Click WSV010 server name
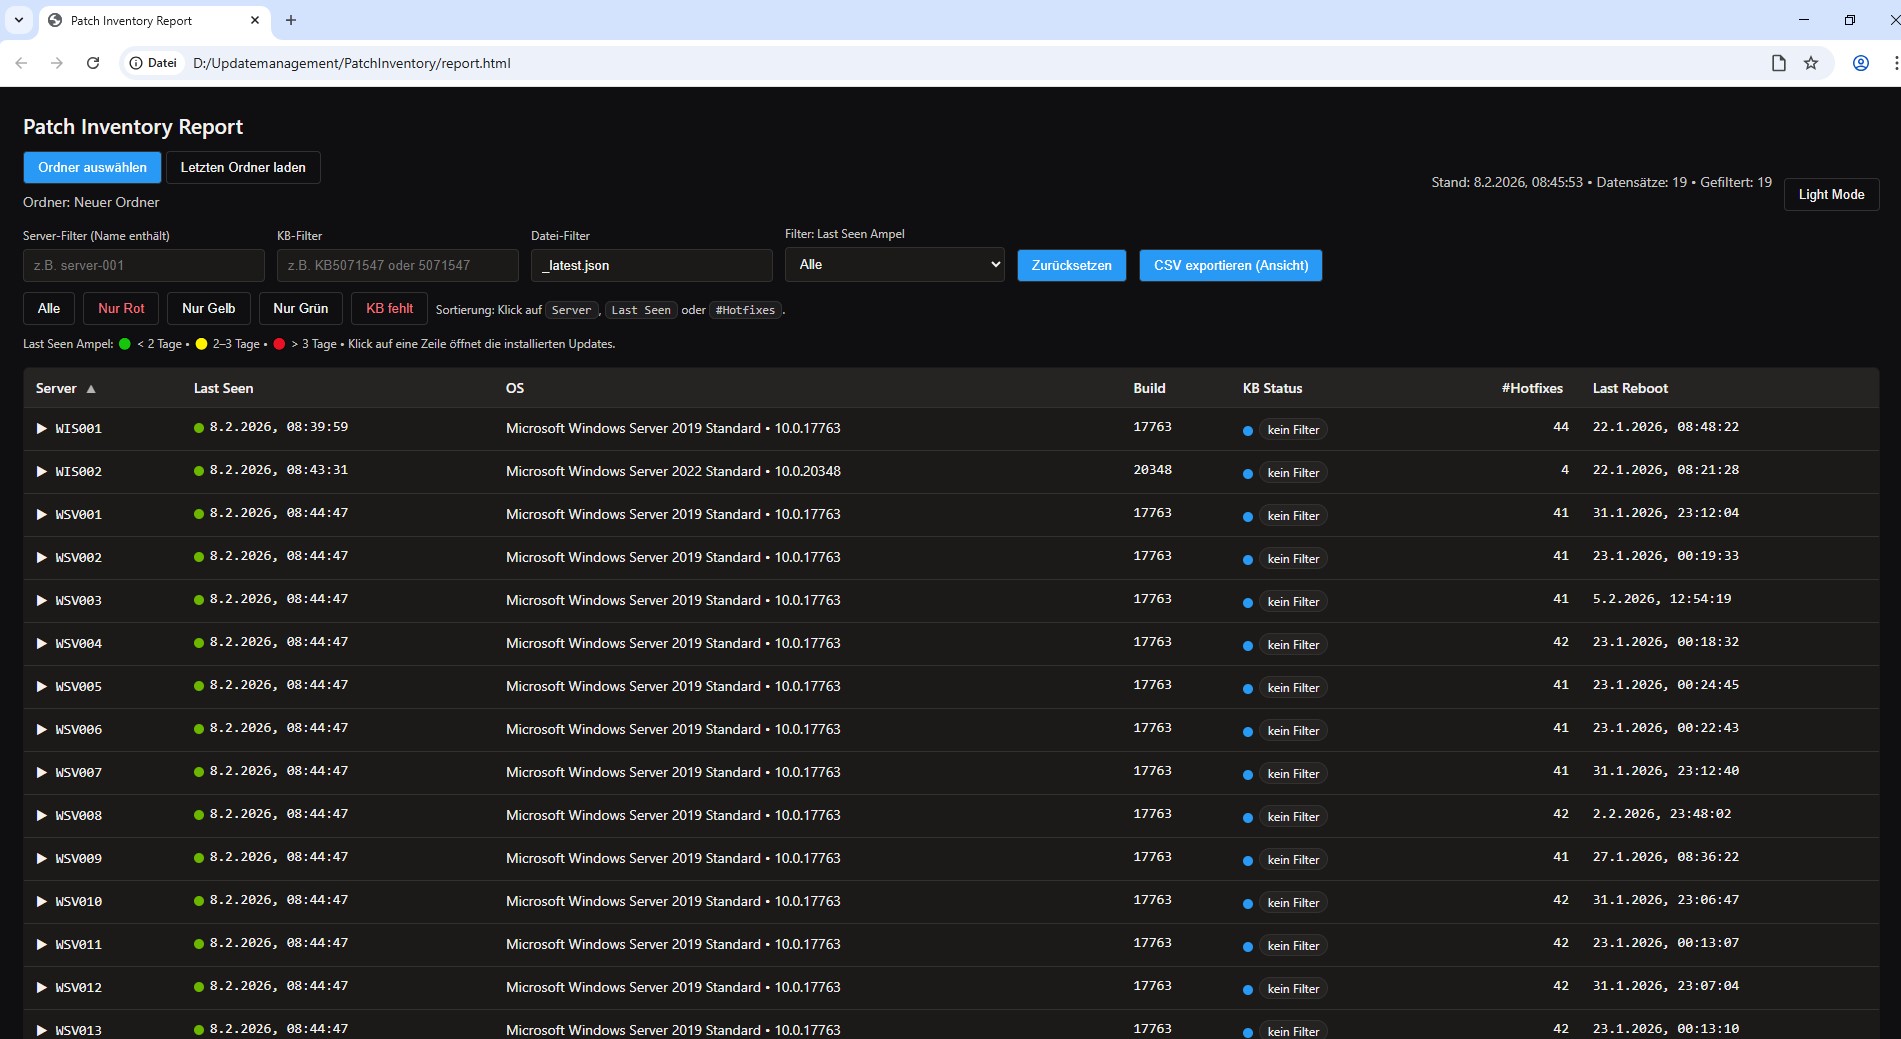The height and width of the screenshot is (1039, 1901). tap(79, 901)
